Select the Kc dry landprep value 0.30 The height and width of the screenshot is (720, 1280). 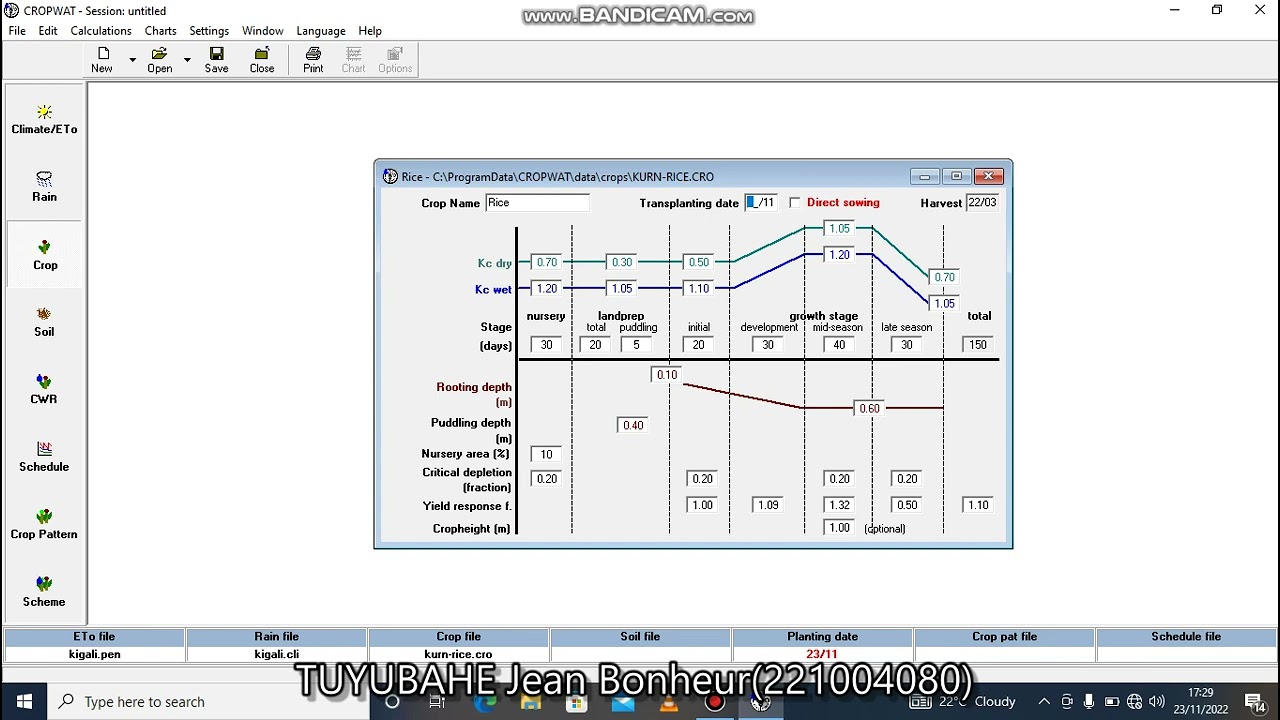[622, 263]
